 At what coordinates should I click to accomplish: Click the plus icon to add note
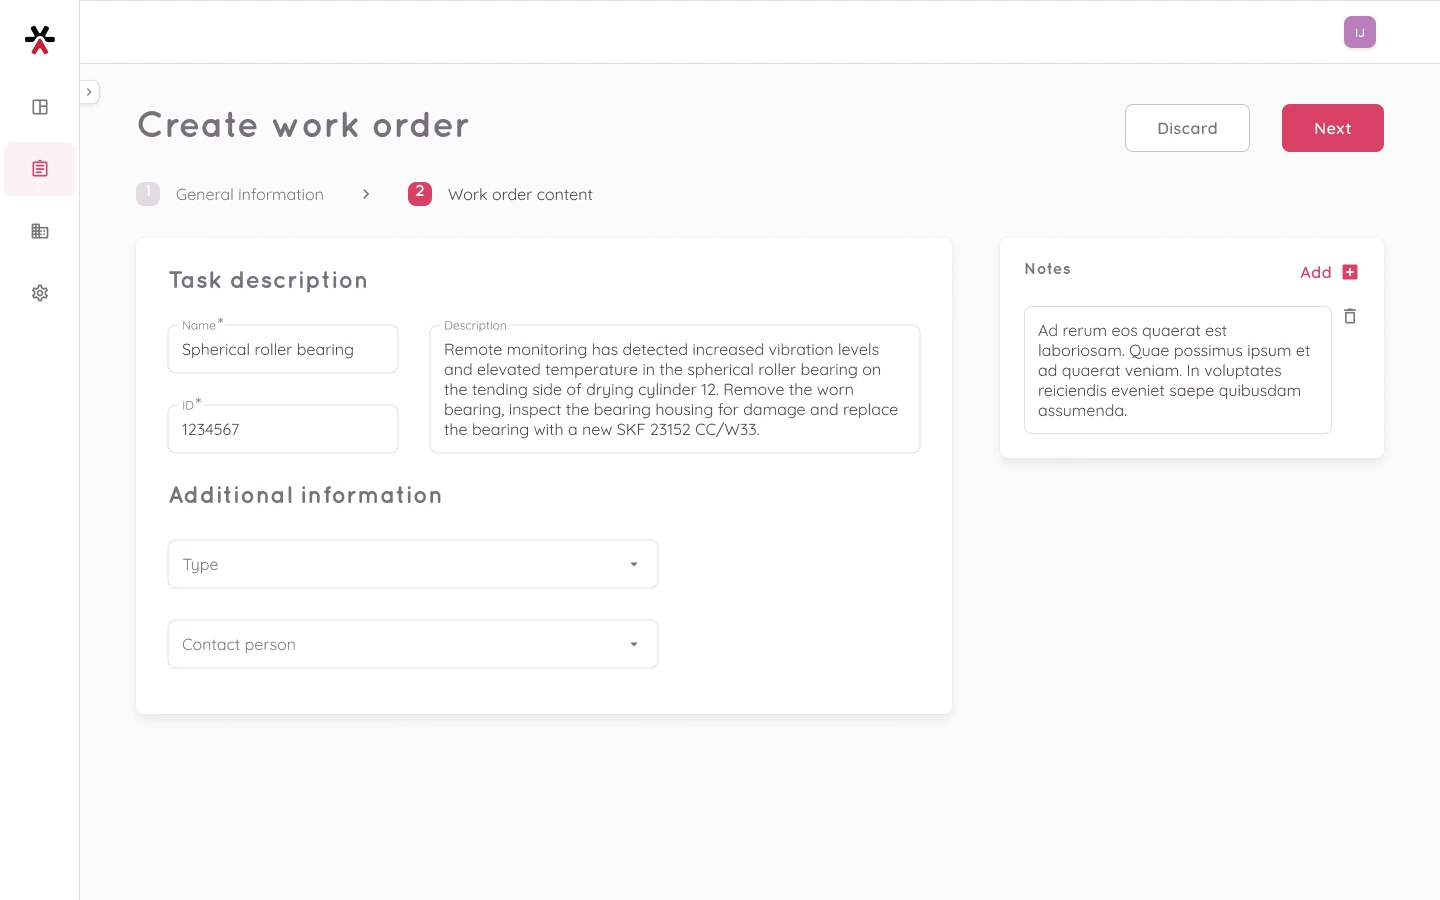pos(1350,272)
